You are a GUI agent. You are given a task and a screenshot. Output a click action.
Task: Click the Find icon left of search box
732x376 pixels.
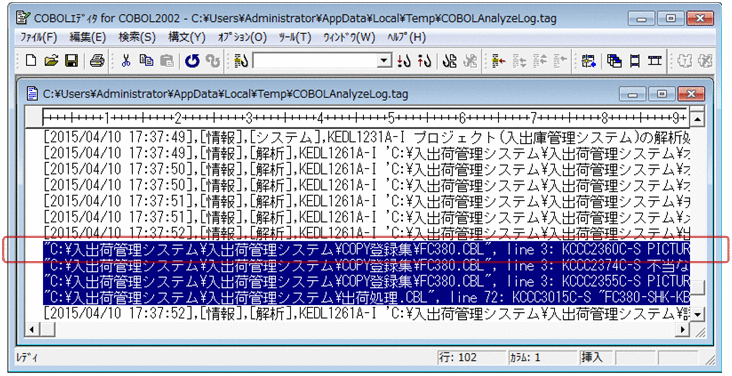click(241, 61)
